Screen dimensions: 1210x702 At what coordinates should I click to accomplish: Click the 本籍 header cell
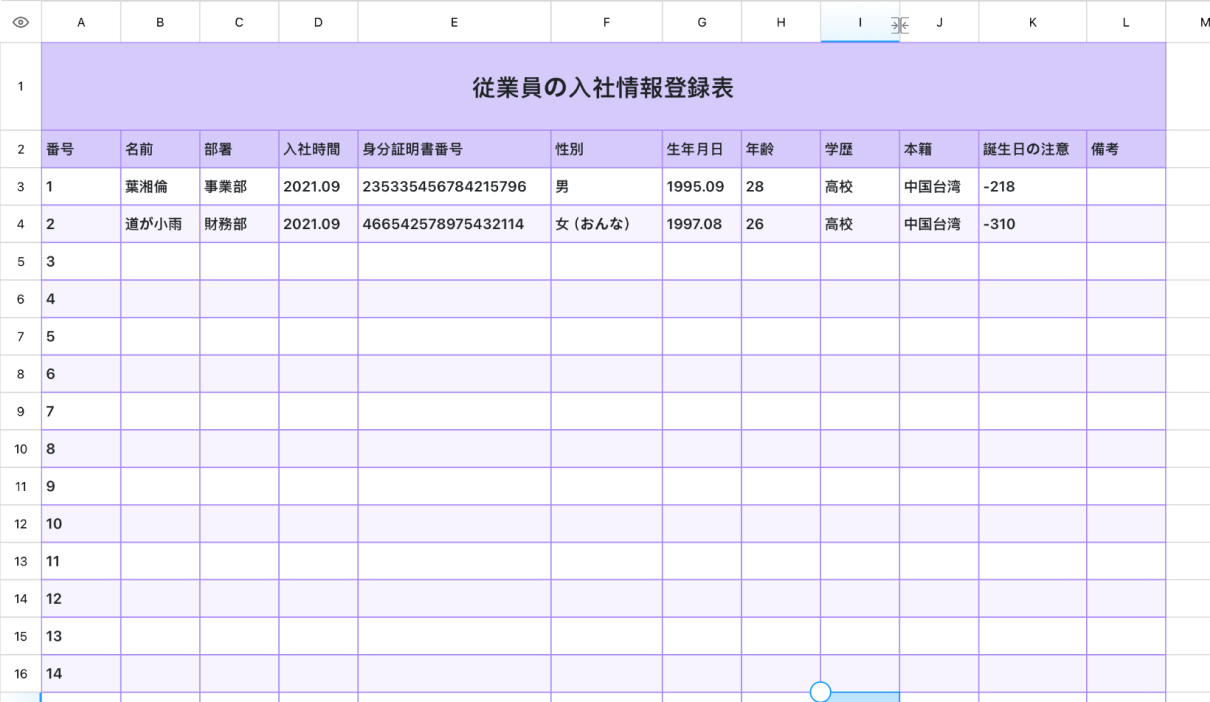[939, 149]
